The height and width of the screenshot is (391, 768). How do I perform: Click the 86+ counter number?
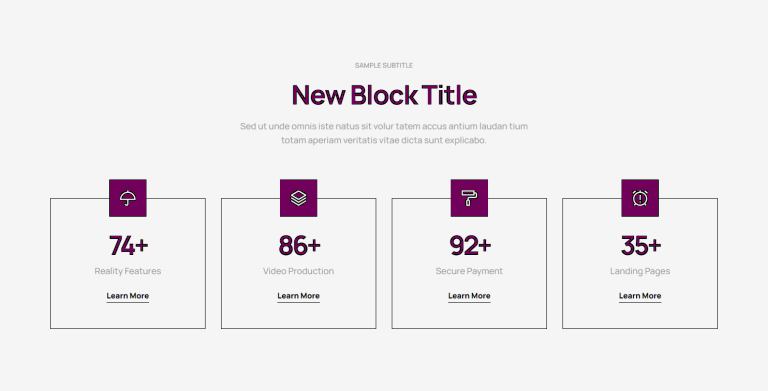coord(299,245)
